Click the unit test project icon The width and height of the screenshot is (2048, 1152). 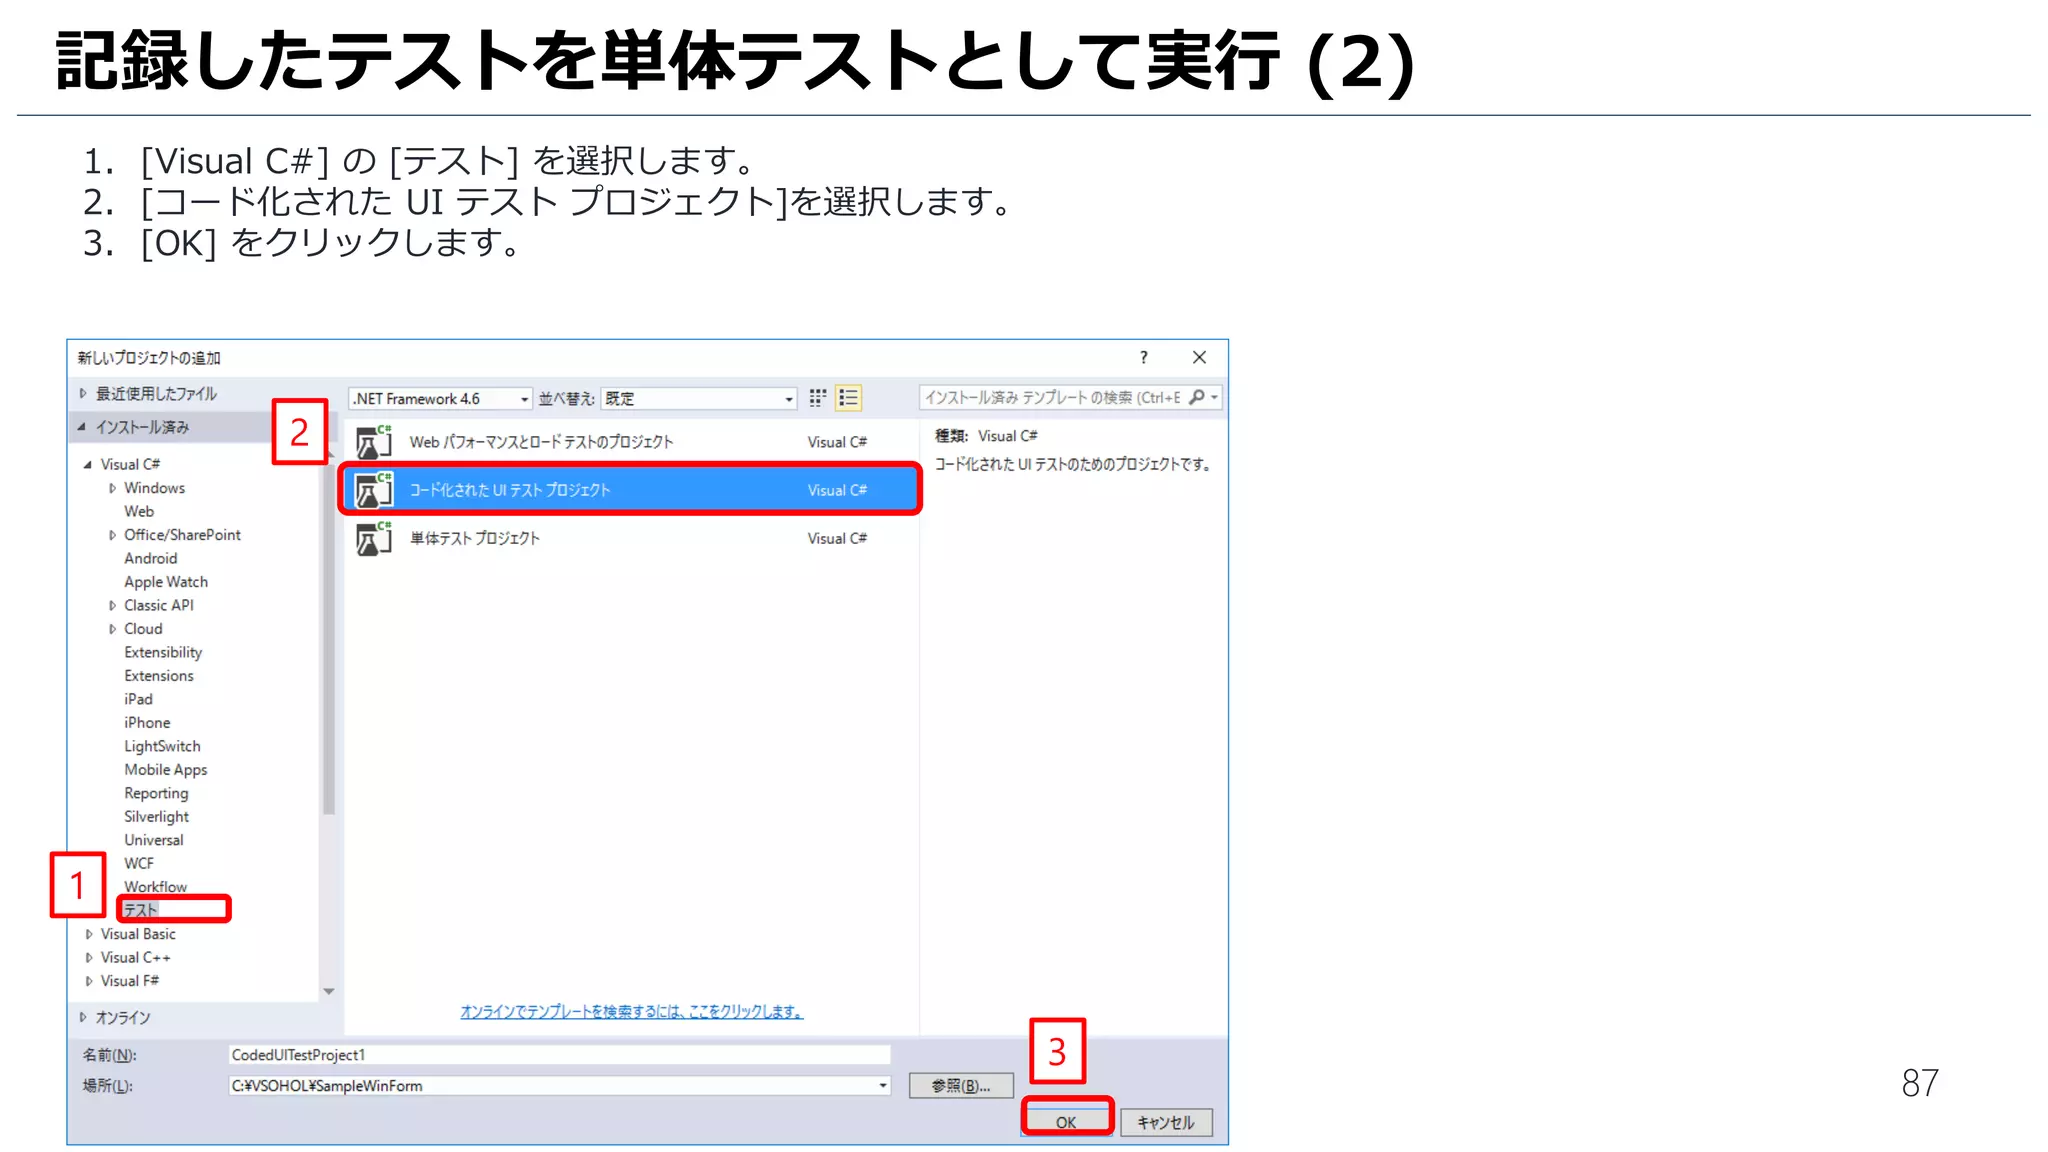point(374,538)
